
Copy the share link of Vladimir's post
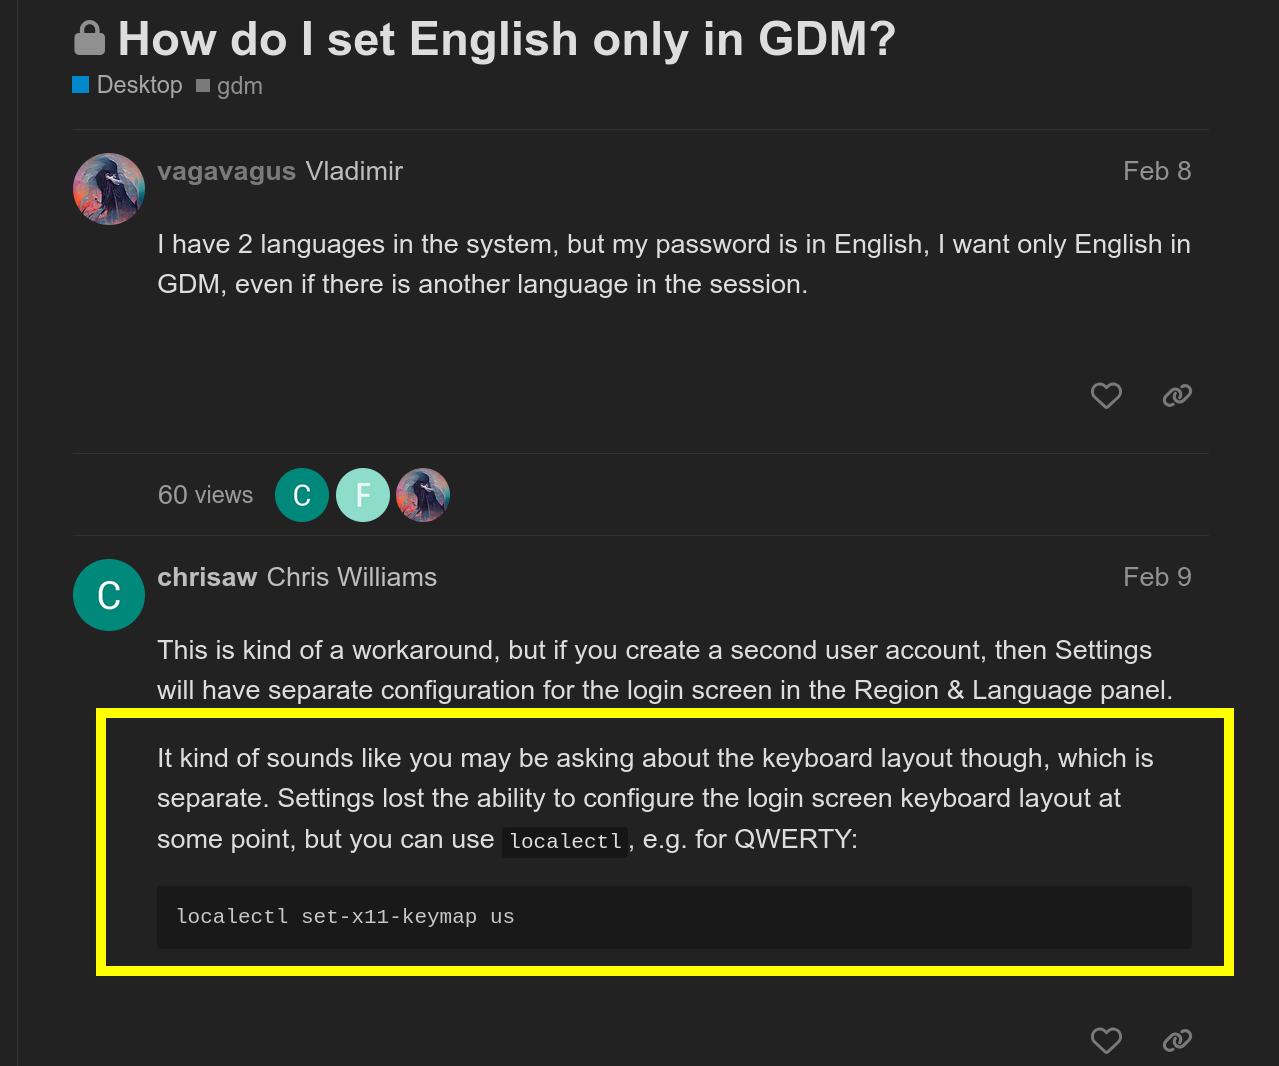(x=1177, y=396)
